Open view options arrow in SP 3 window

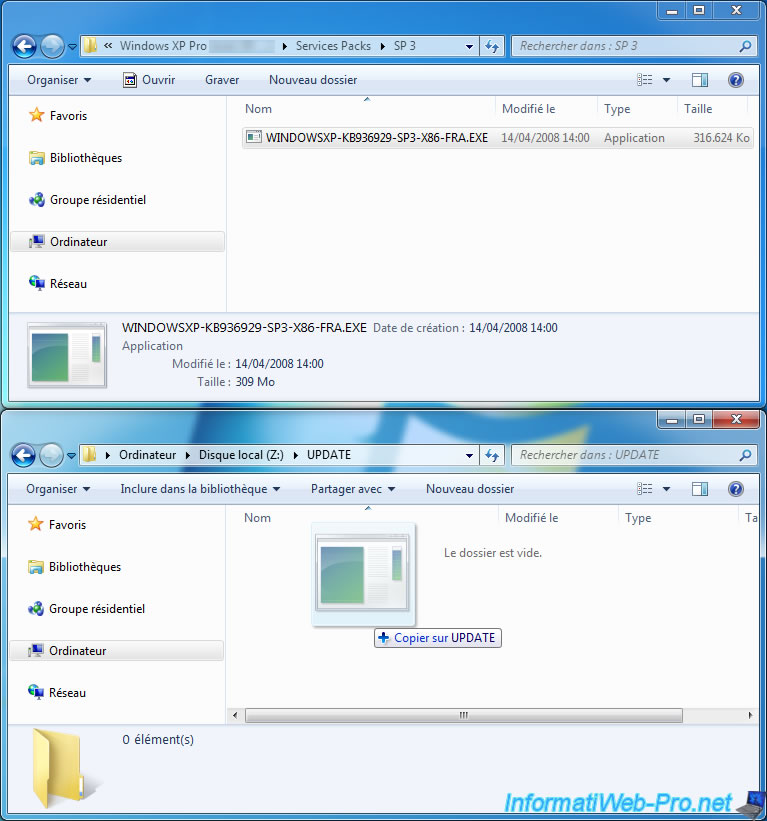[x=666, y=80]
